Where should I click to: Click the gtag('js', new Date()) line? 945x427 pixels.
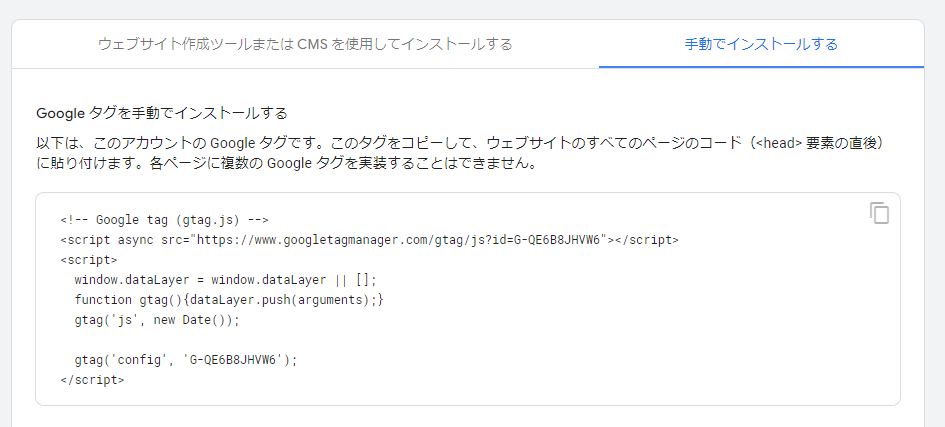tap(157, 320)
